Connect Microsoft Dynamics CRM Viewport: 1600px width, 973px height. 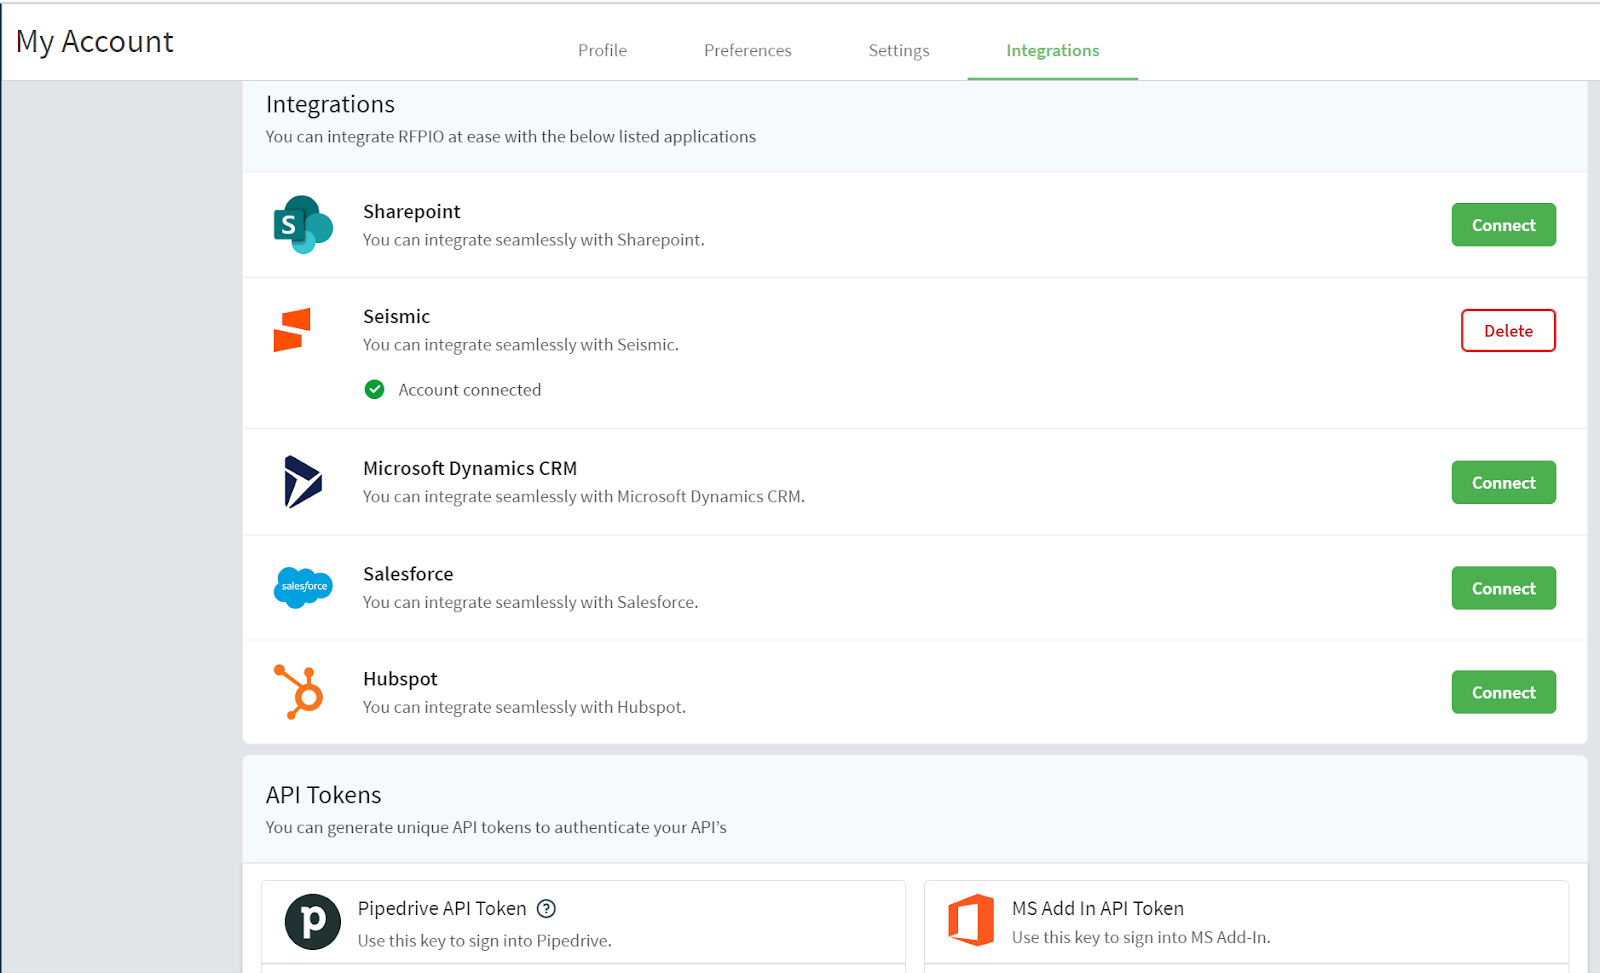[x=1503, y=482]
